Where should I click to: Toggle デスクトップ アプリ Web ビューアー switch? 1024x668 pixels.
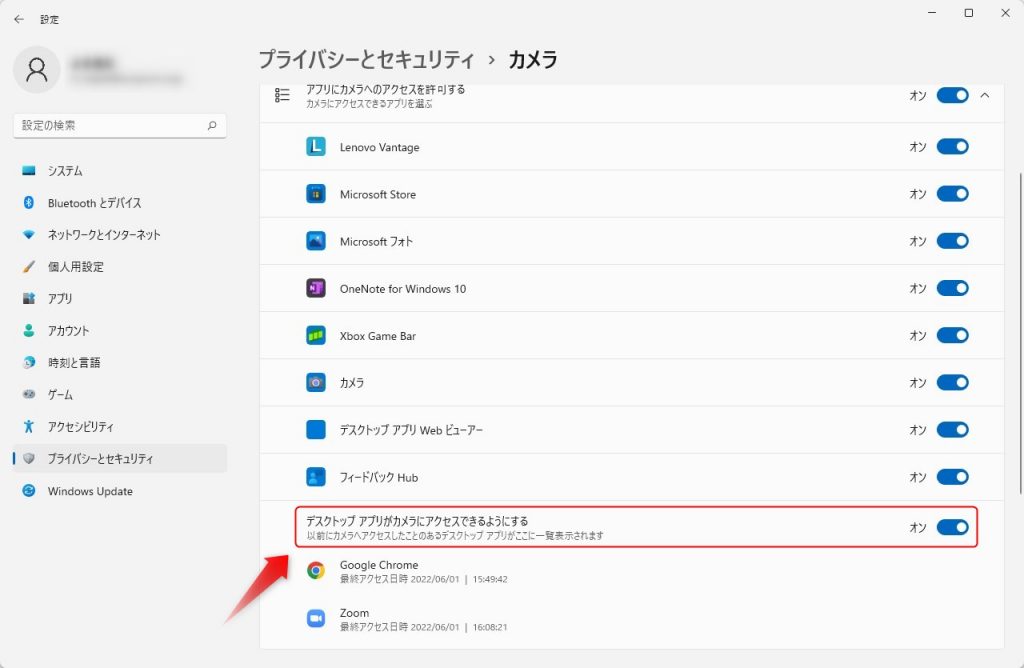point(952,430)
